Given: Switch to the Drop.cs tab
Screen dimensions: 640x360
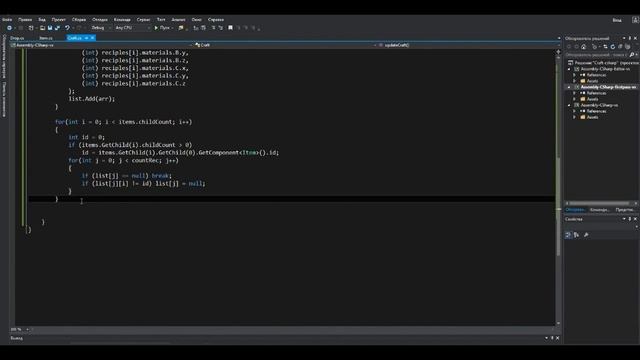Looking at the screenshot, I should tap(17, 38).
